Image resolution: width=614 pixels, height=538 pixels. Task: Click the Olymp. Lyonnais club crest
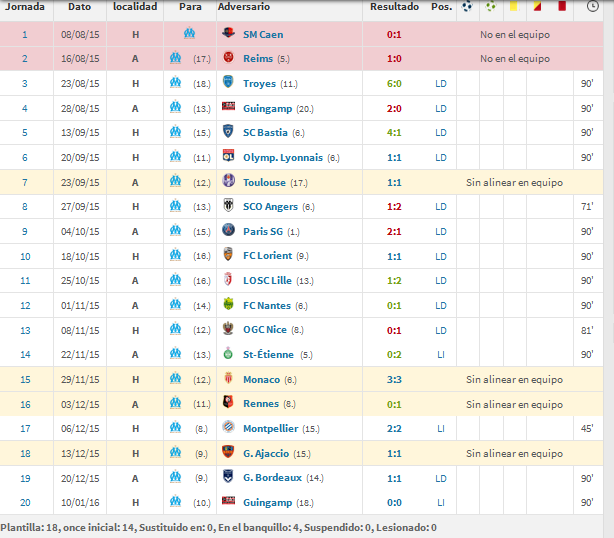click(228, 156)
